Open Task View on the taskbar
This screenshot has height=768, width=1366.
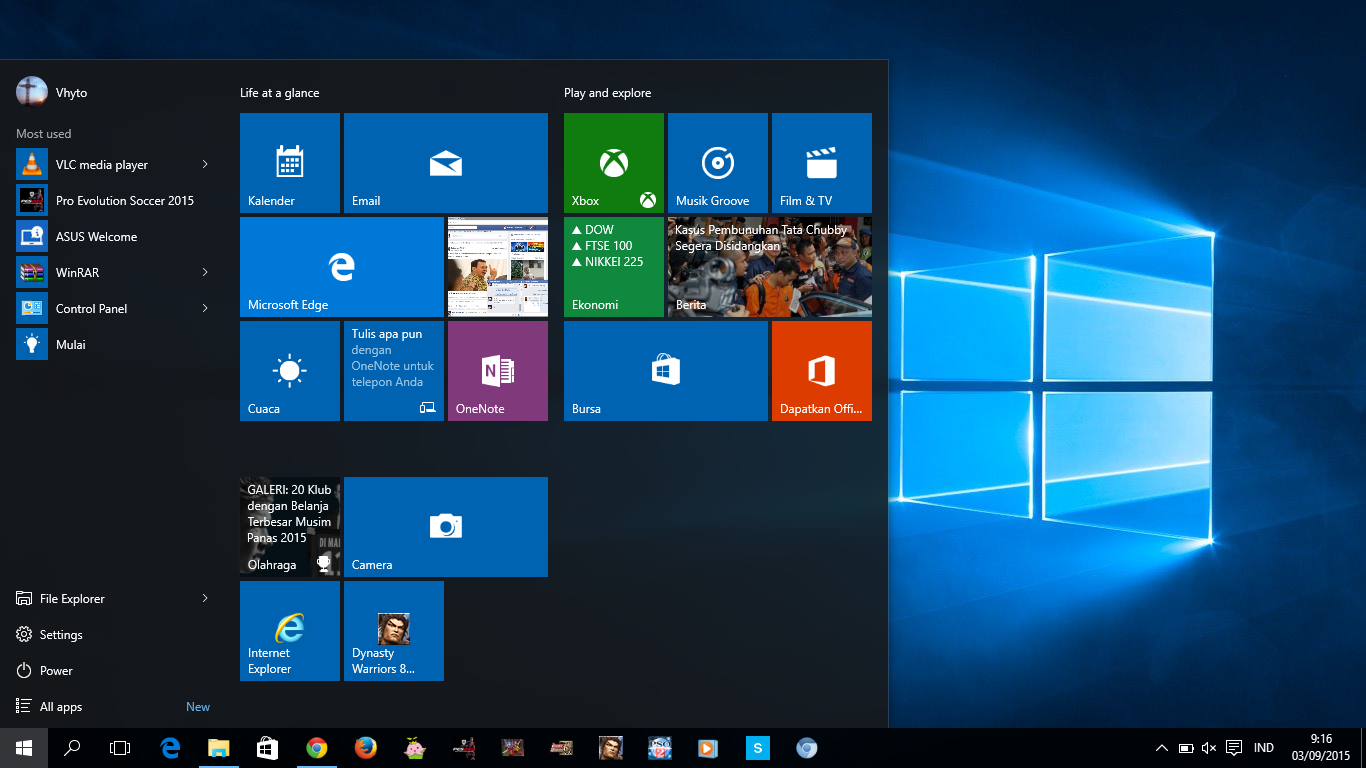(120, 748)
